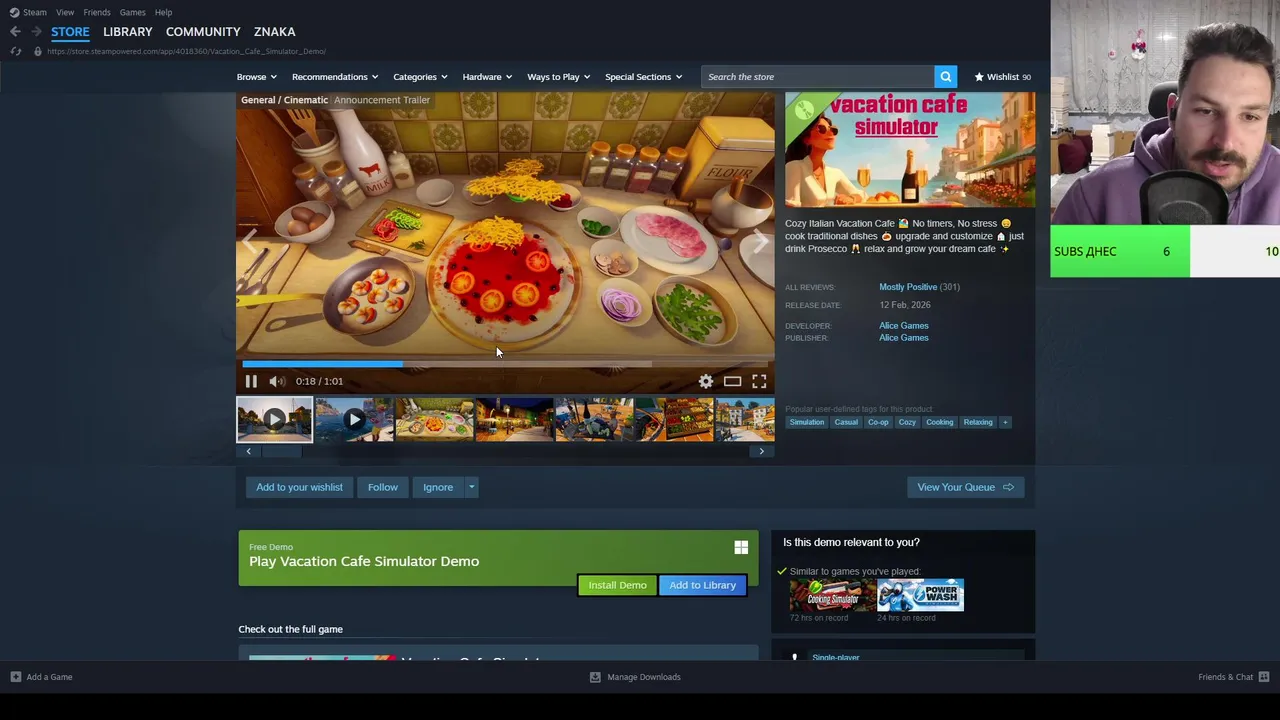
Task: Open the Ignore options dropdown arrow
Action: click(471, 487)
